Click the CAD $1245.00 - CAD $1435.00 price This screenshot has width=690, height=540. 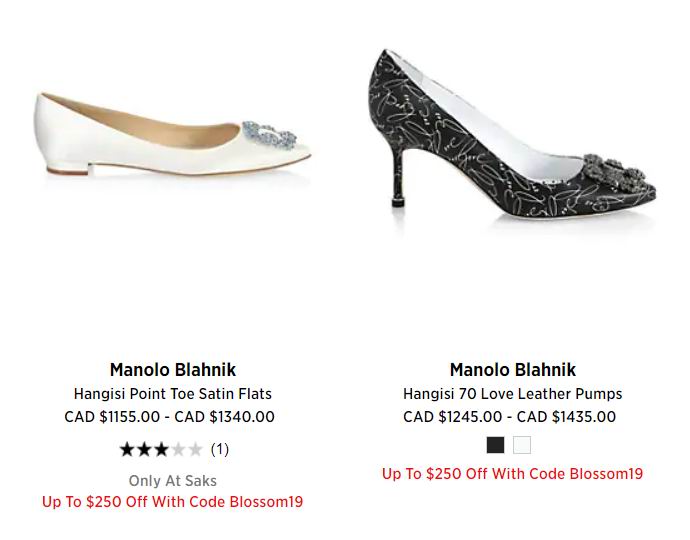510,416
